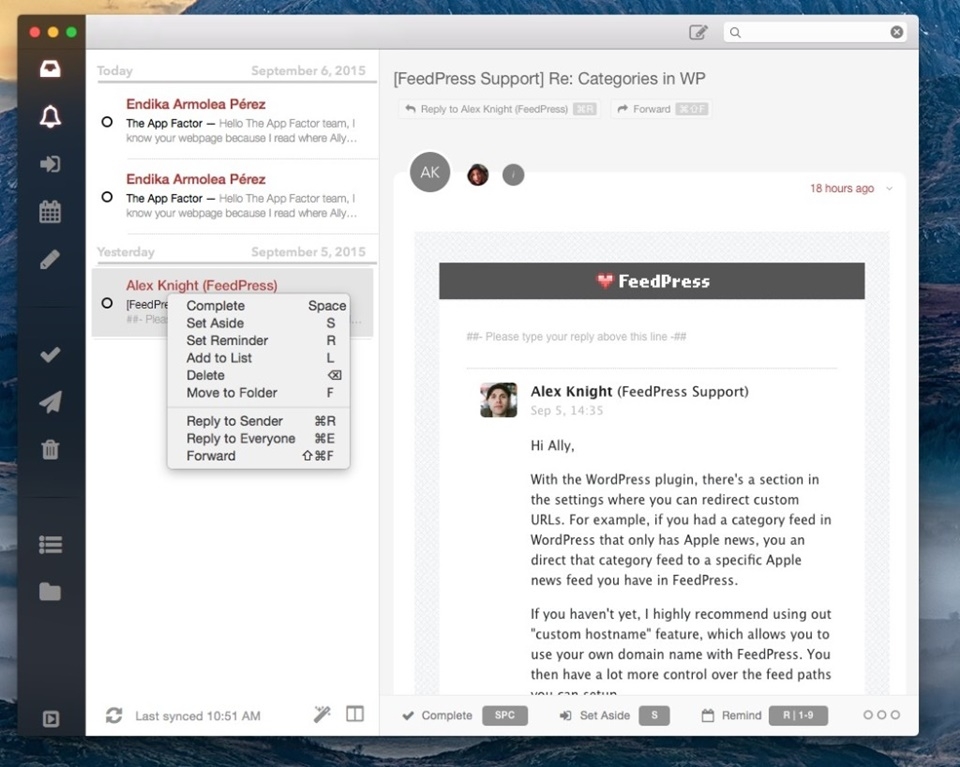Open the Completed checkmark icon in sidebar
The height and width of the screenshot is (767, 960).
(x=50, y=354)
